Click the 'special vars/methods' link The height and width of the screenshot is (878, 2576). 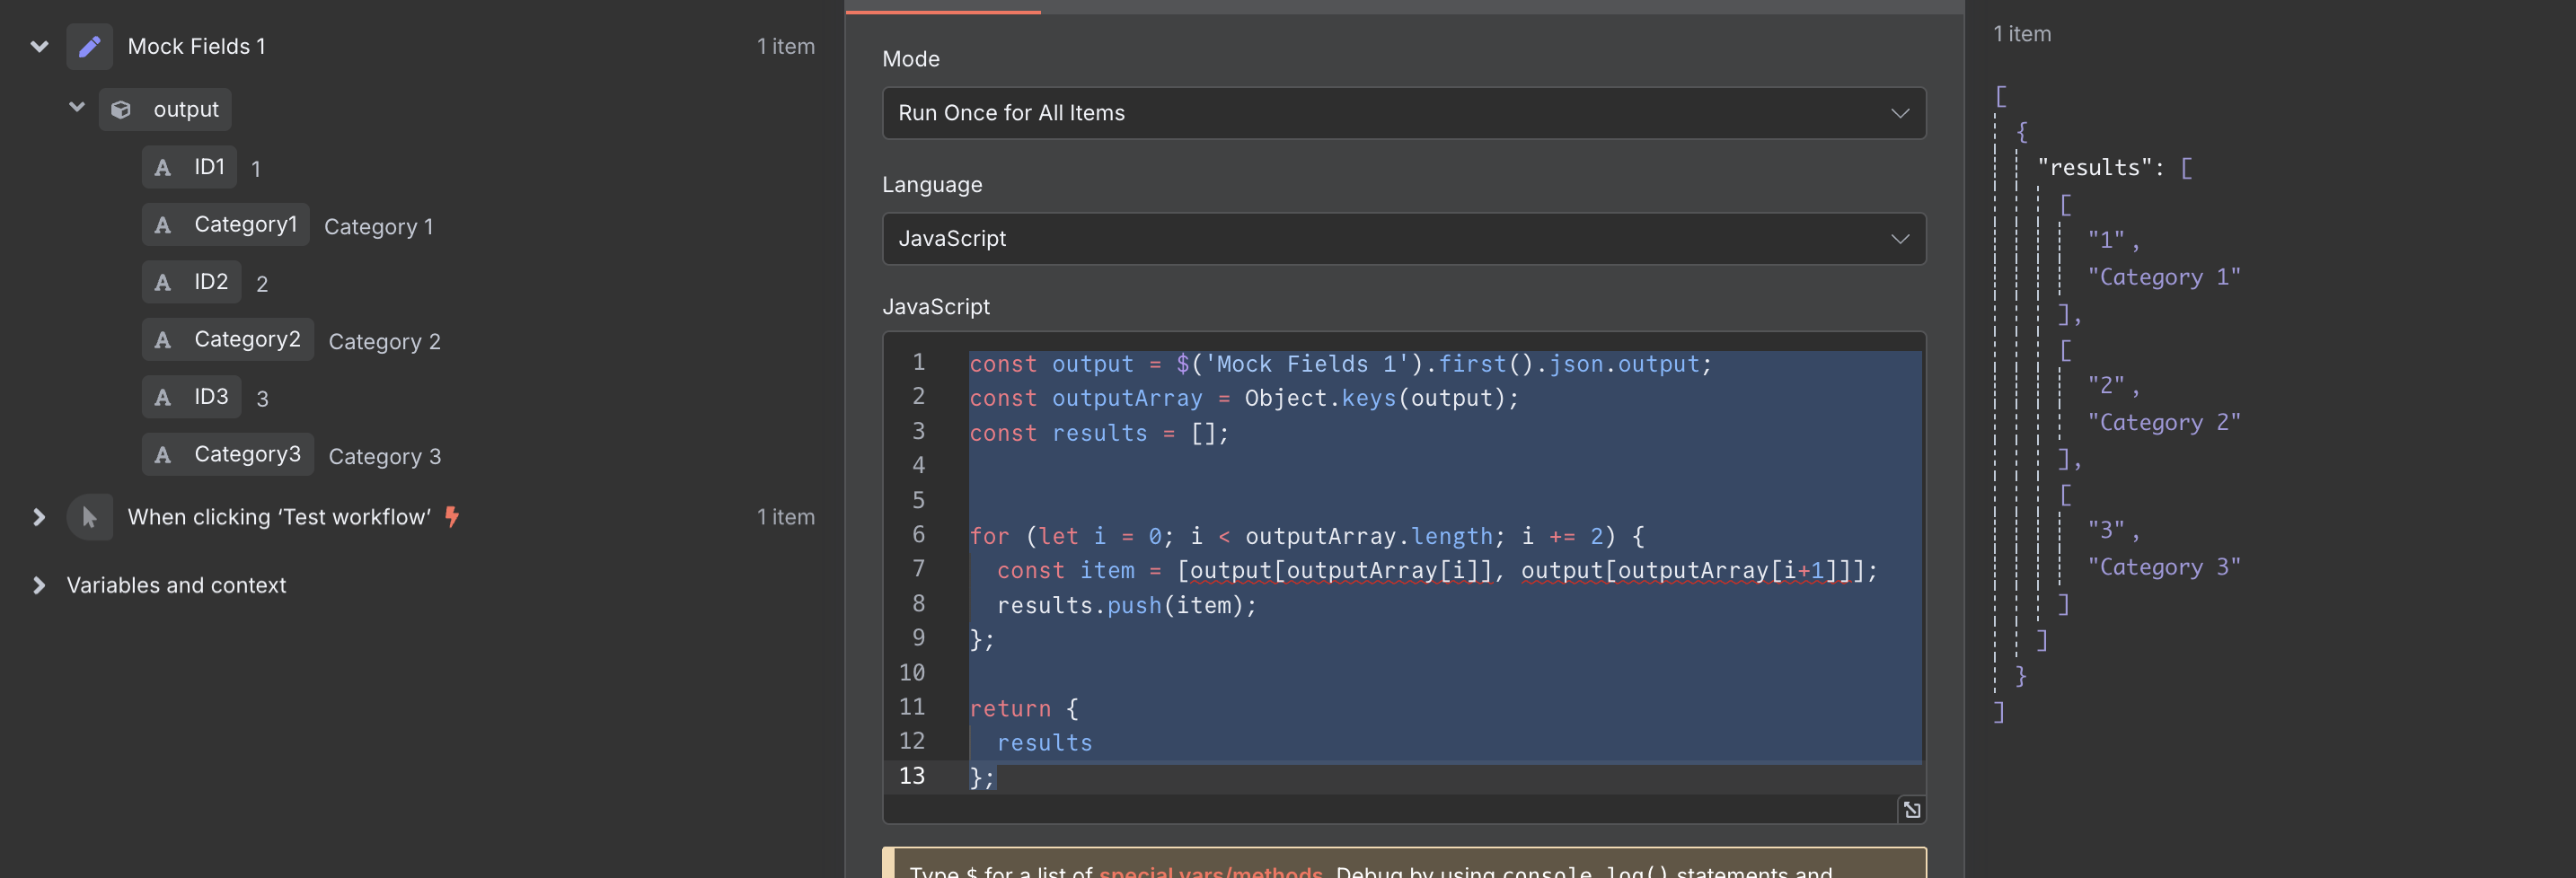point(1211,871)
